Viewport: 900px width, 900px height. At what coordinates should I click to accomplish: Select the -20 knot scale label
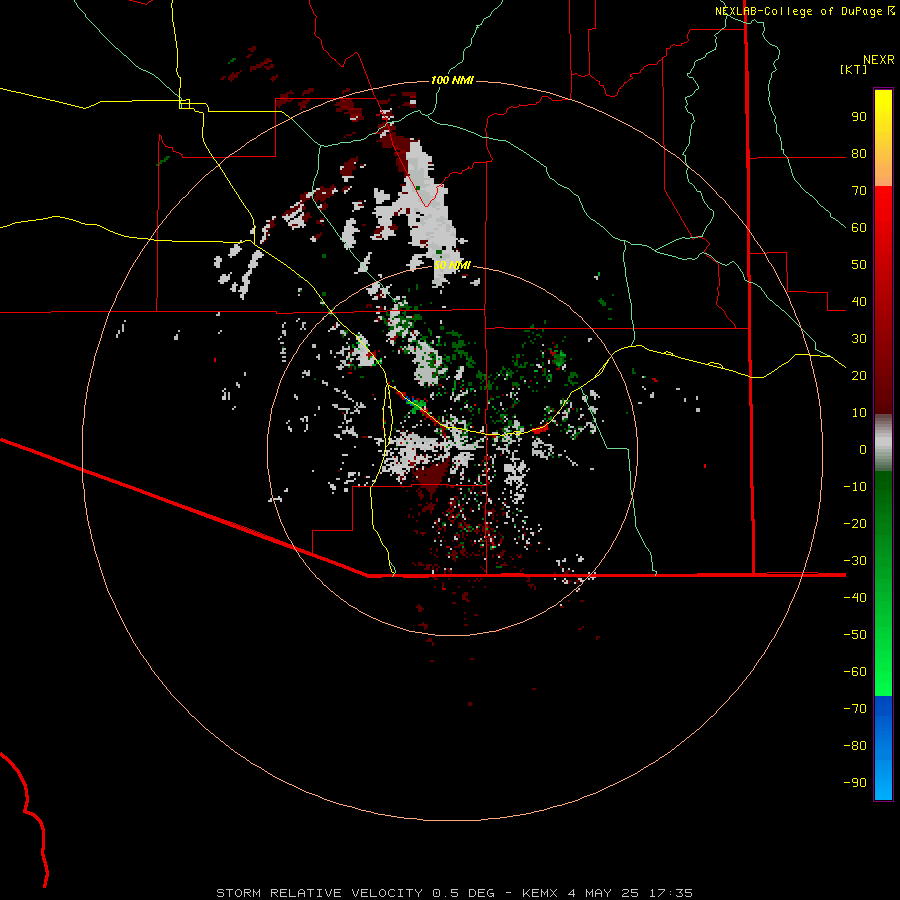click(855, 523)
